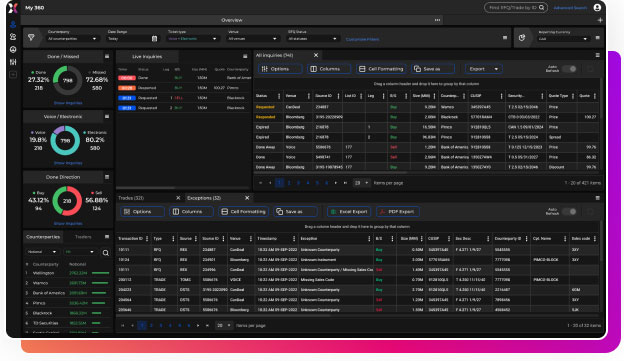The image size is (624, 361).
Task: Open items per page dropdown in Exceptions
Action: point(224,326)
